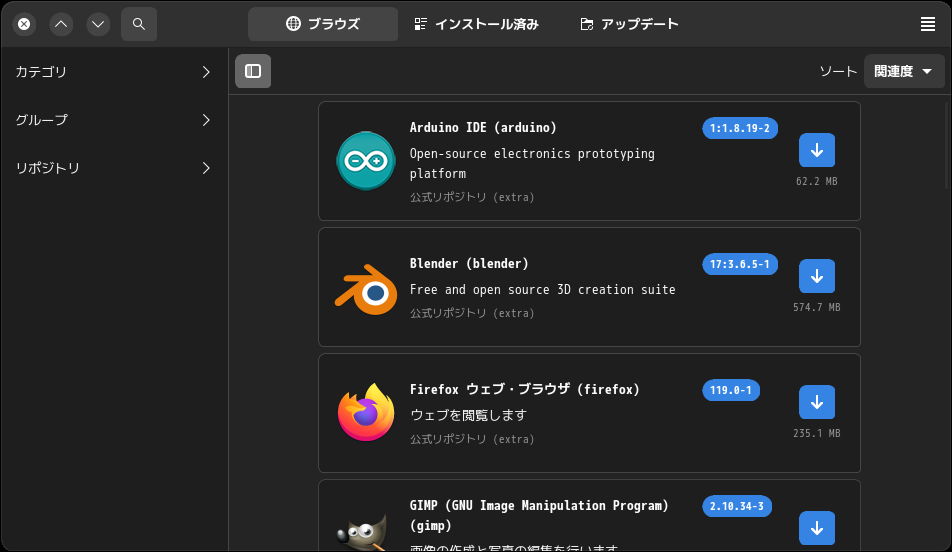Expand the グループ section
The height and width of the screenshot is (552, 952).
pos(114,120)
